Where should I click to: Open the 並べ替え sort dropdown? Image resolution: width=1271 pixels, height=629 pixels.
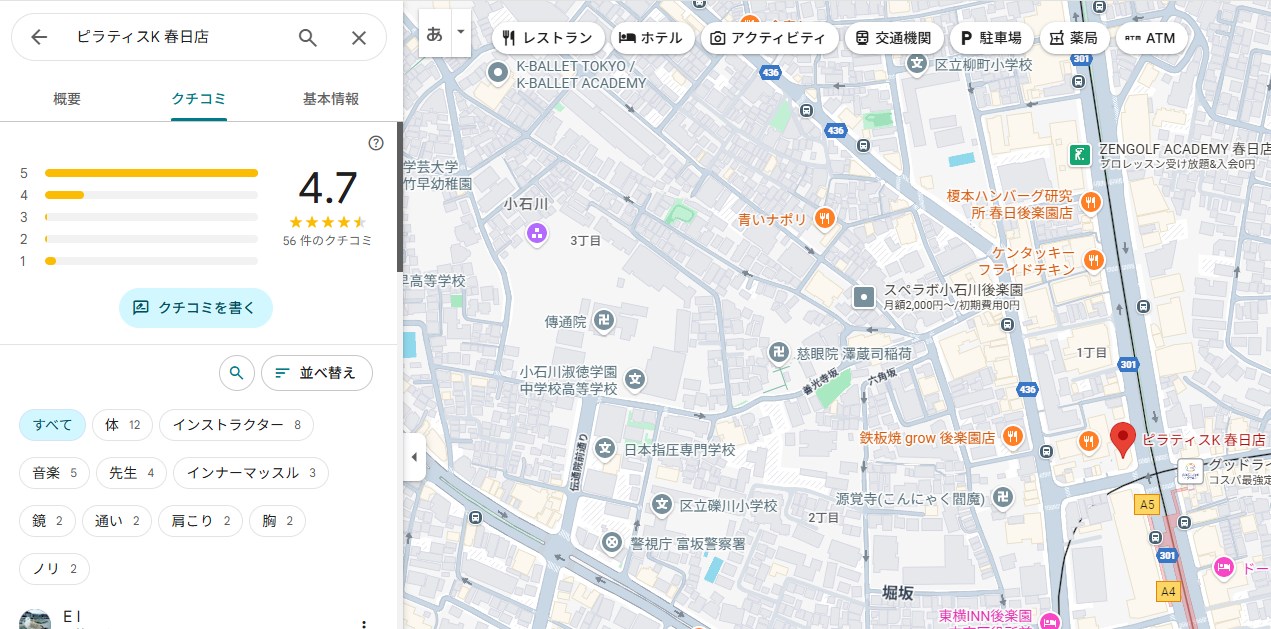(x=316, y=373)
